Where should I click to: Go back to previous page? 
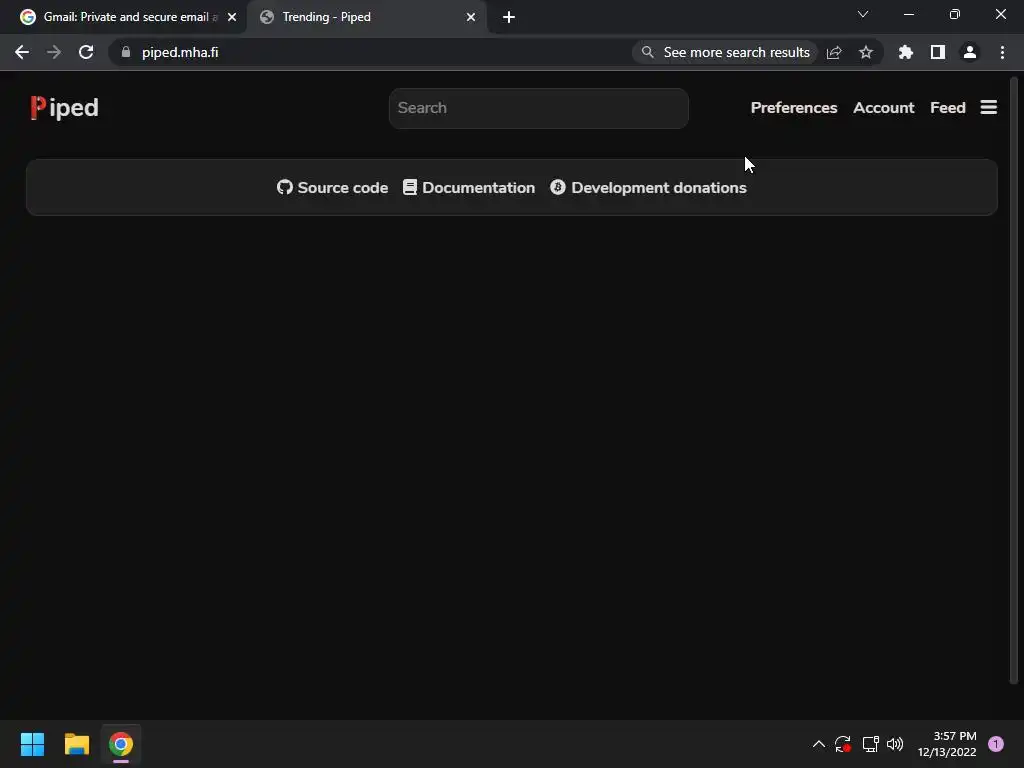(22, 52)
